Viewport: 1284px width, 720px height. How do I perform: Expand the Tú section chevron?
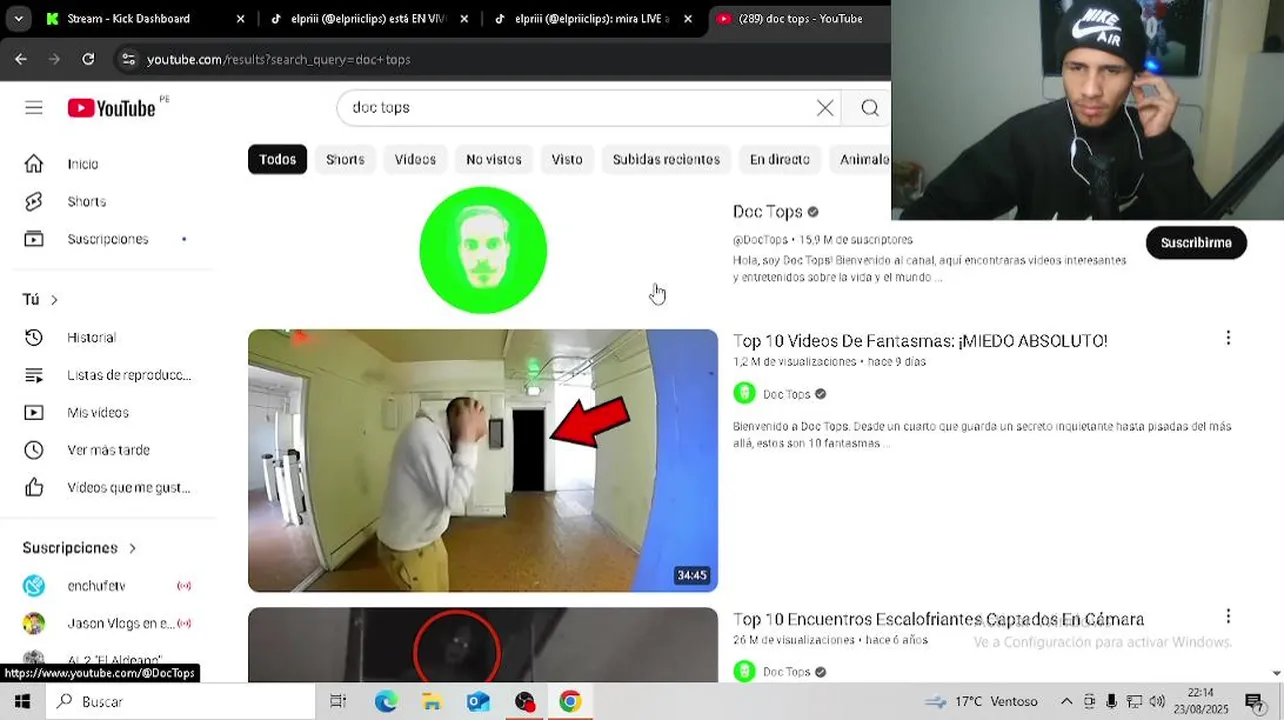pos(54,300)
